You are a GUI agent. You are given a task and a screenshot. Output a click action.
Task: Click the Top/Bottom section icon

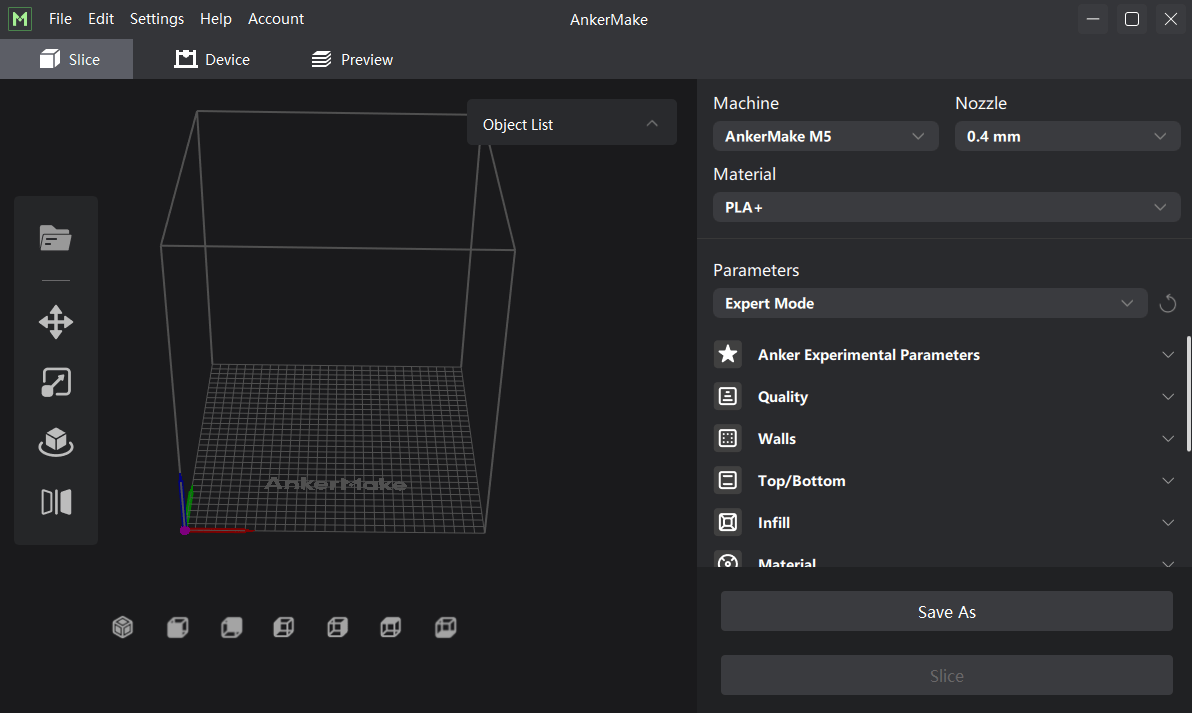[728, 480]
